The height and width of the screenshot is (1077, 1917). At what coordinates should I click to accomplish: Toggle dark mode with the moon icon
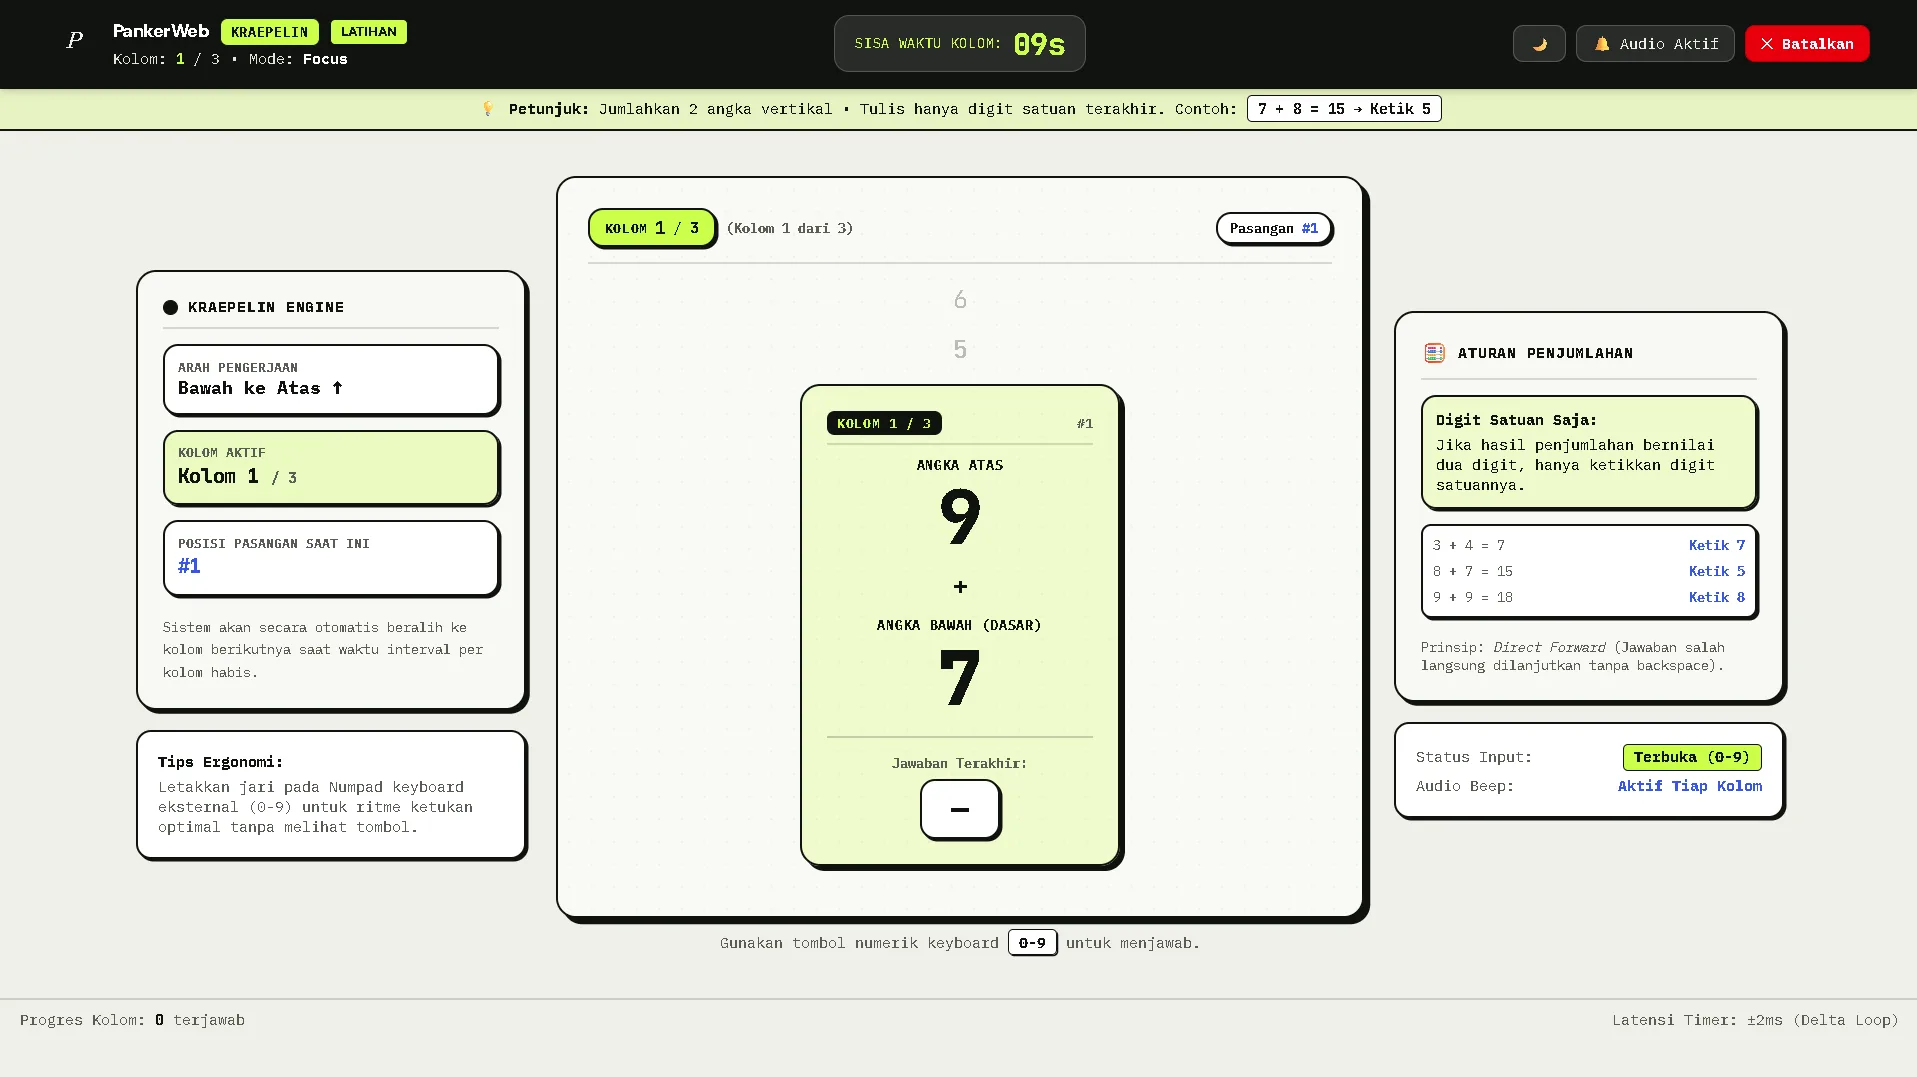[x=1539, y=44]
